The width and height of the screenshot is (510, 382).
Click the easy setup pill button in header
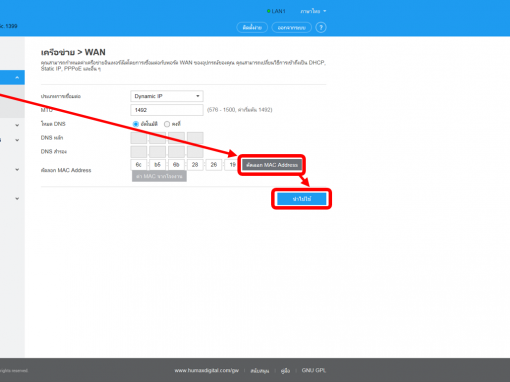[252, 27]
